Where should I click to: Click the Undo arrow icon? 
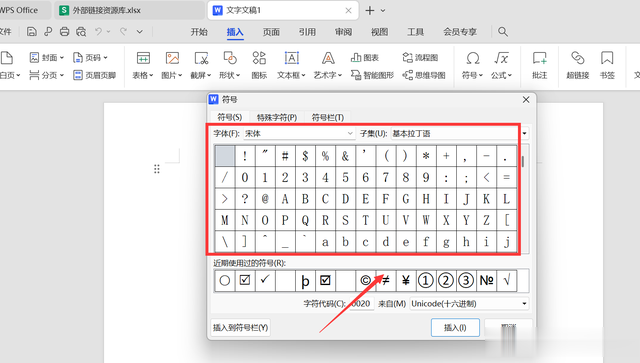point(98,31)
